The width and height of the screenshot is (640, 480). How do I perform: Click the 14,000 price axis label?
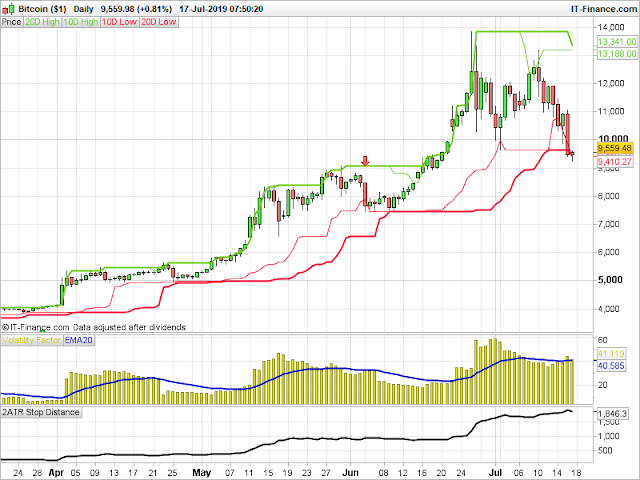pos(611,27)
